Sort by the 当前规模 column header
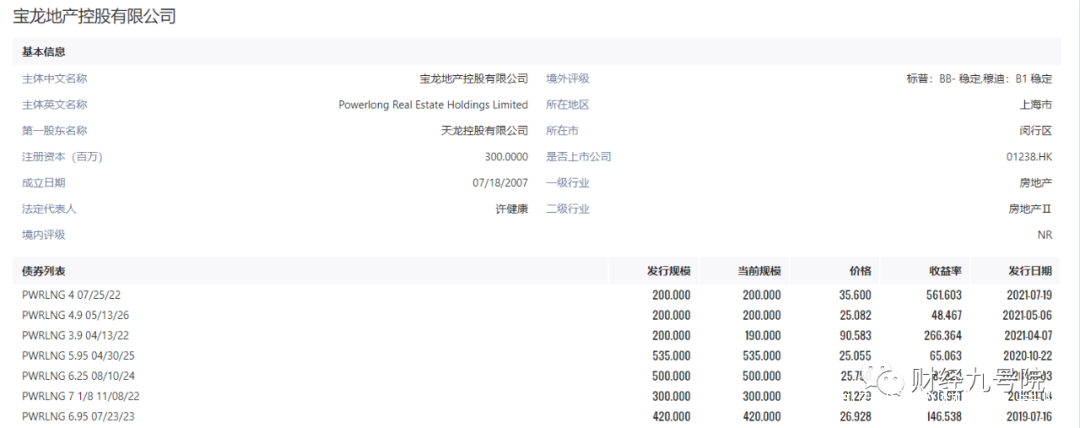This screenshot has height=428, width=1080. (760, 271)
